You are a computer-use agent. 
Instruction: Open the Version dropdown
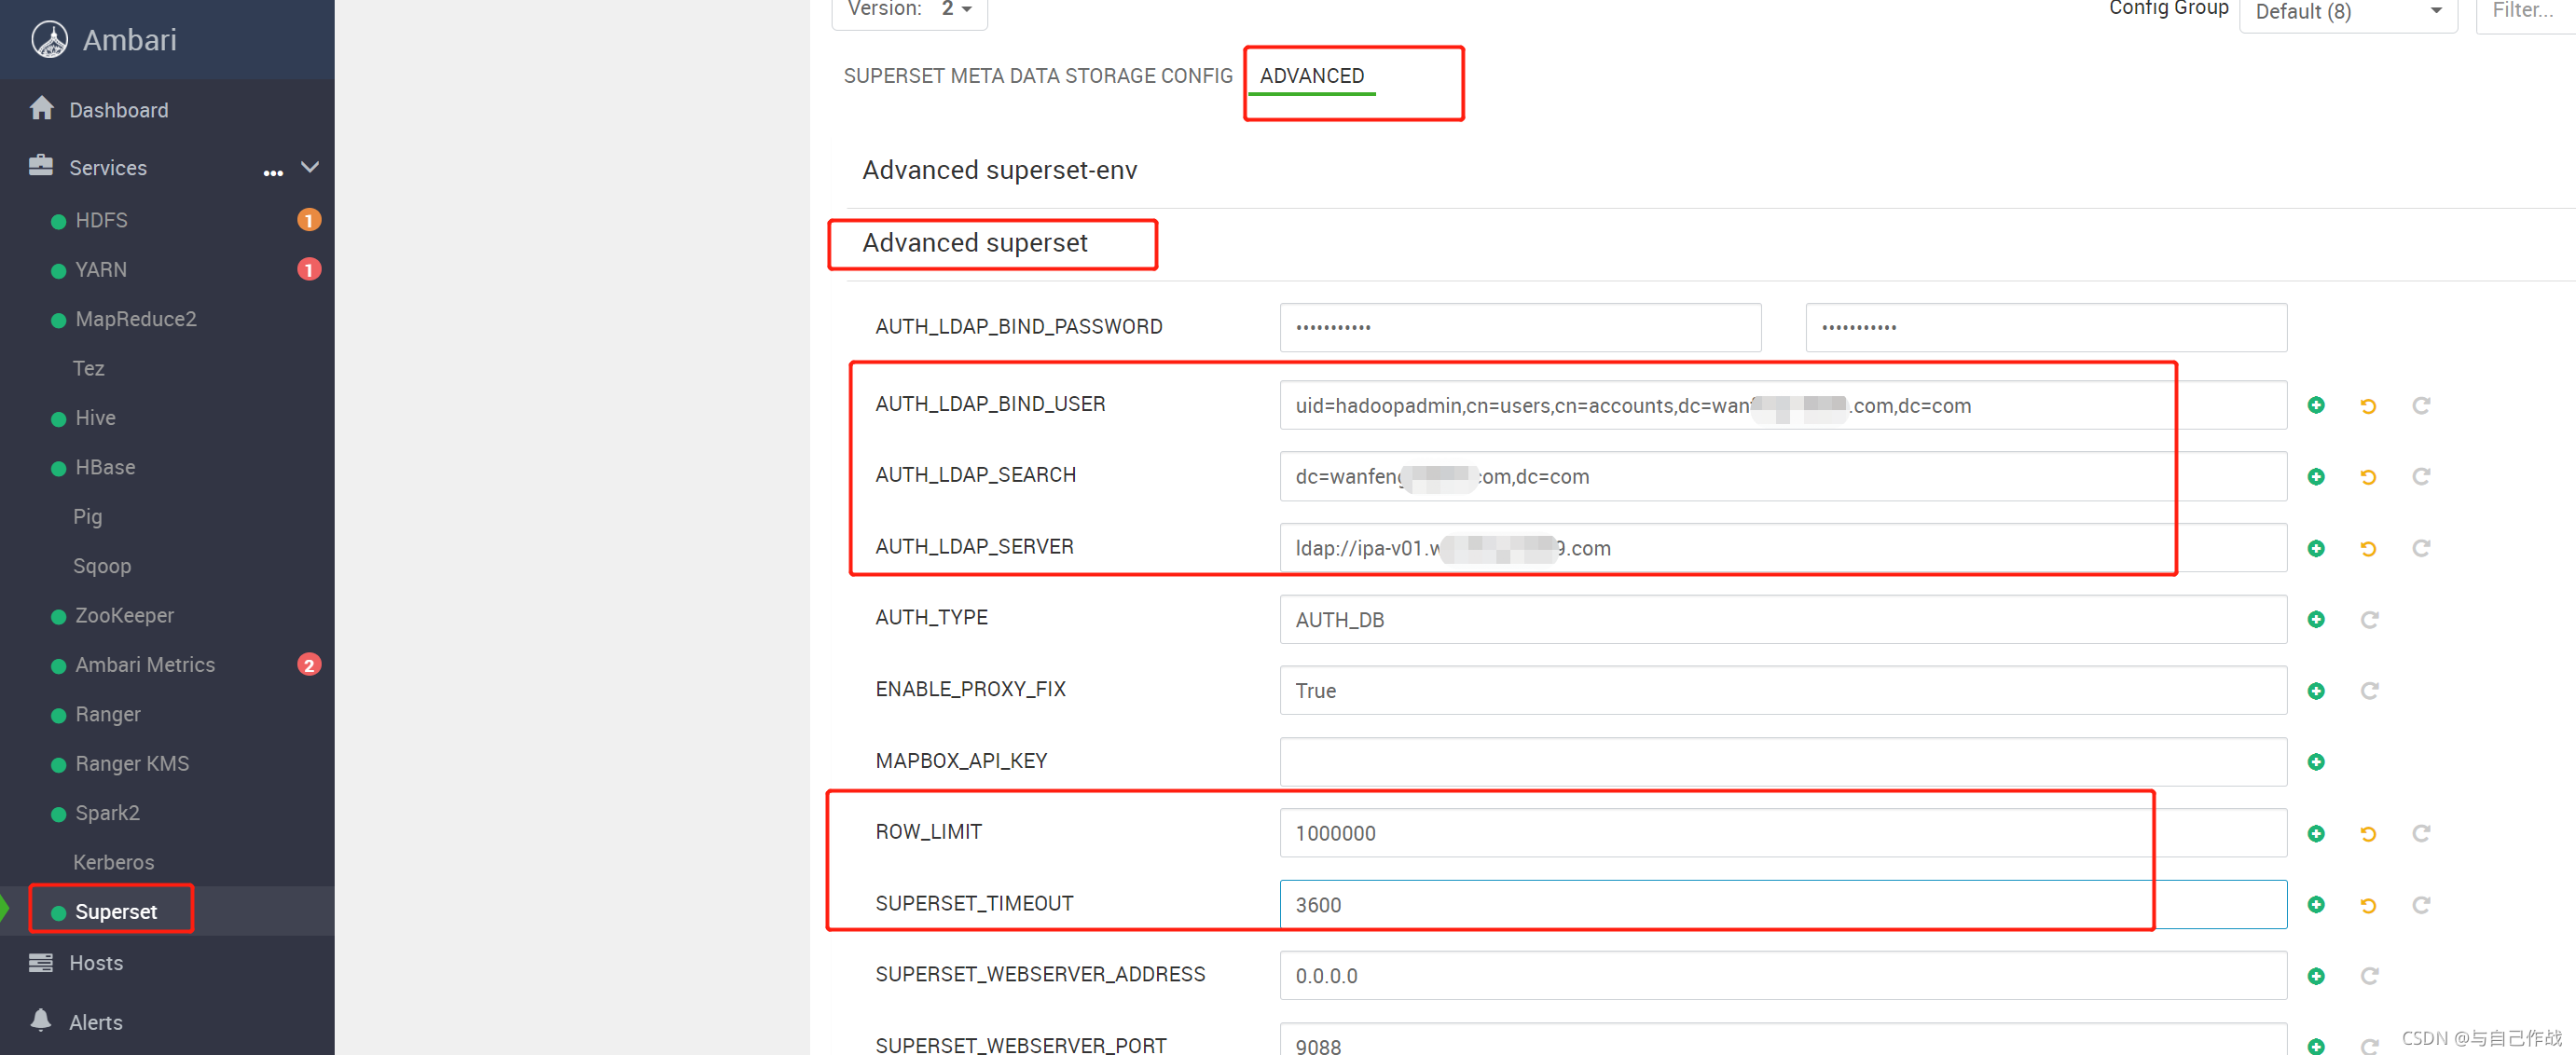[955, 10]
